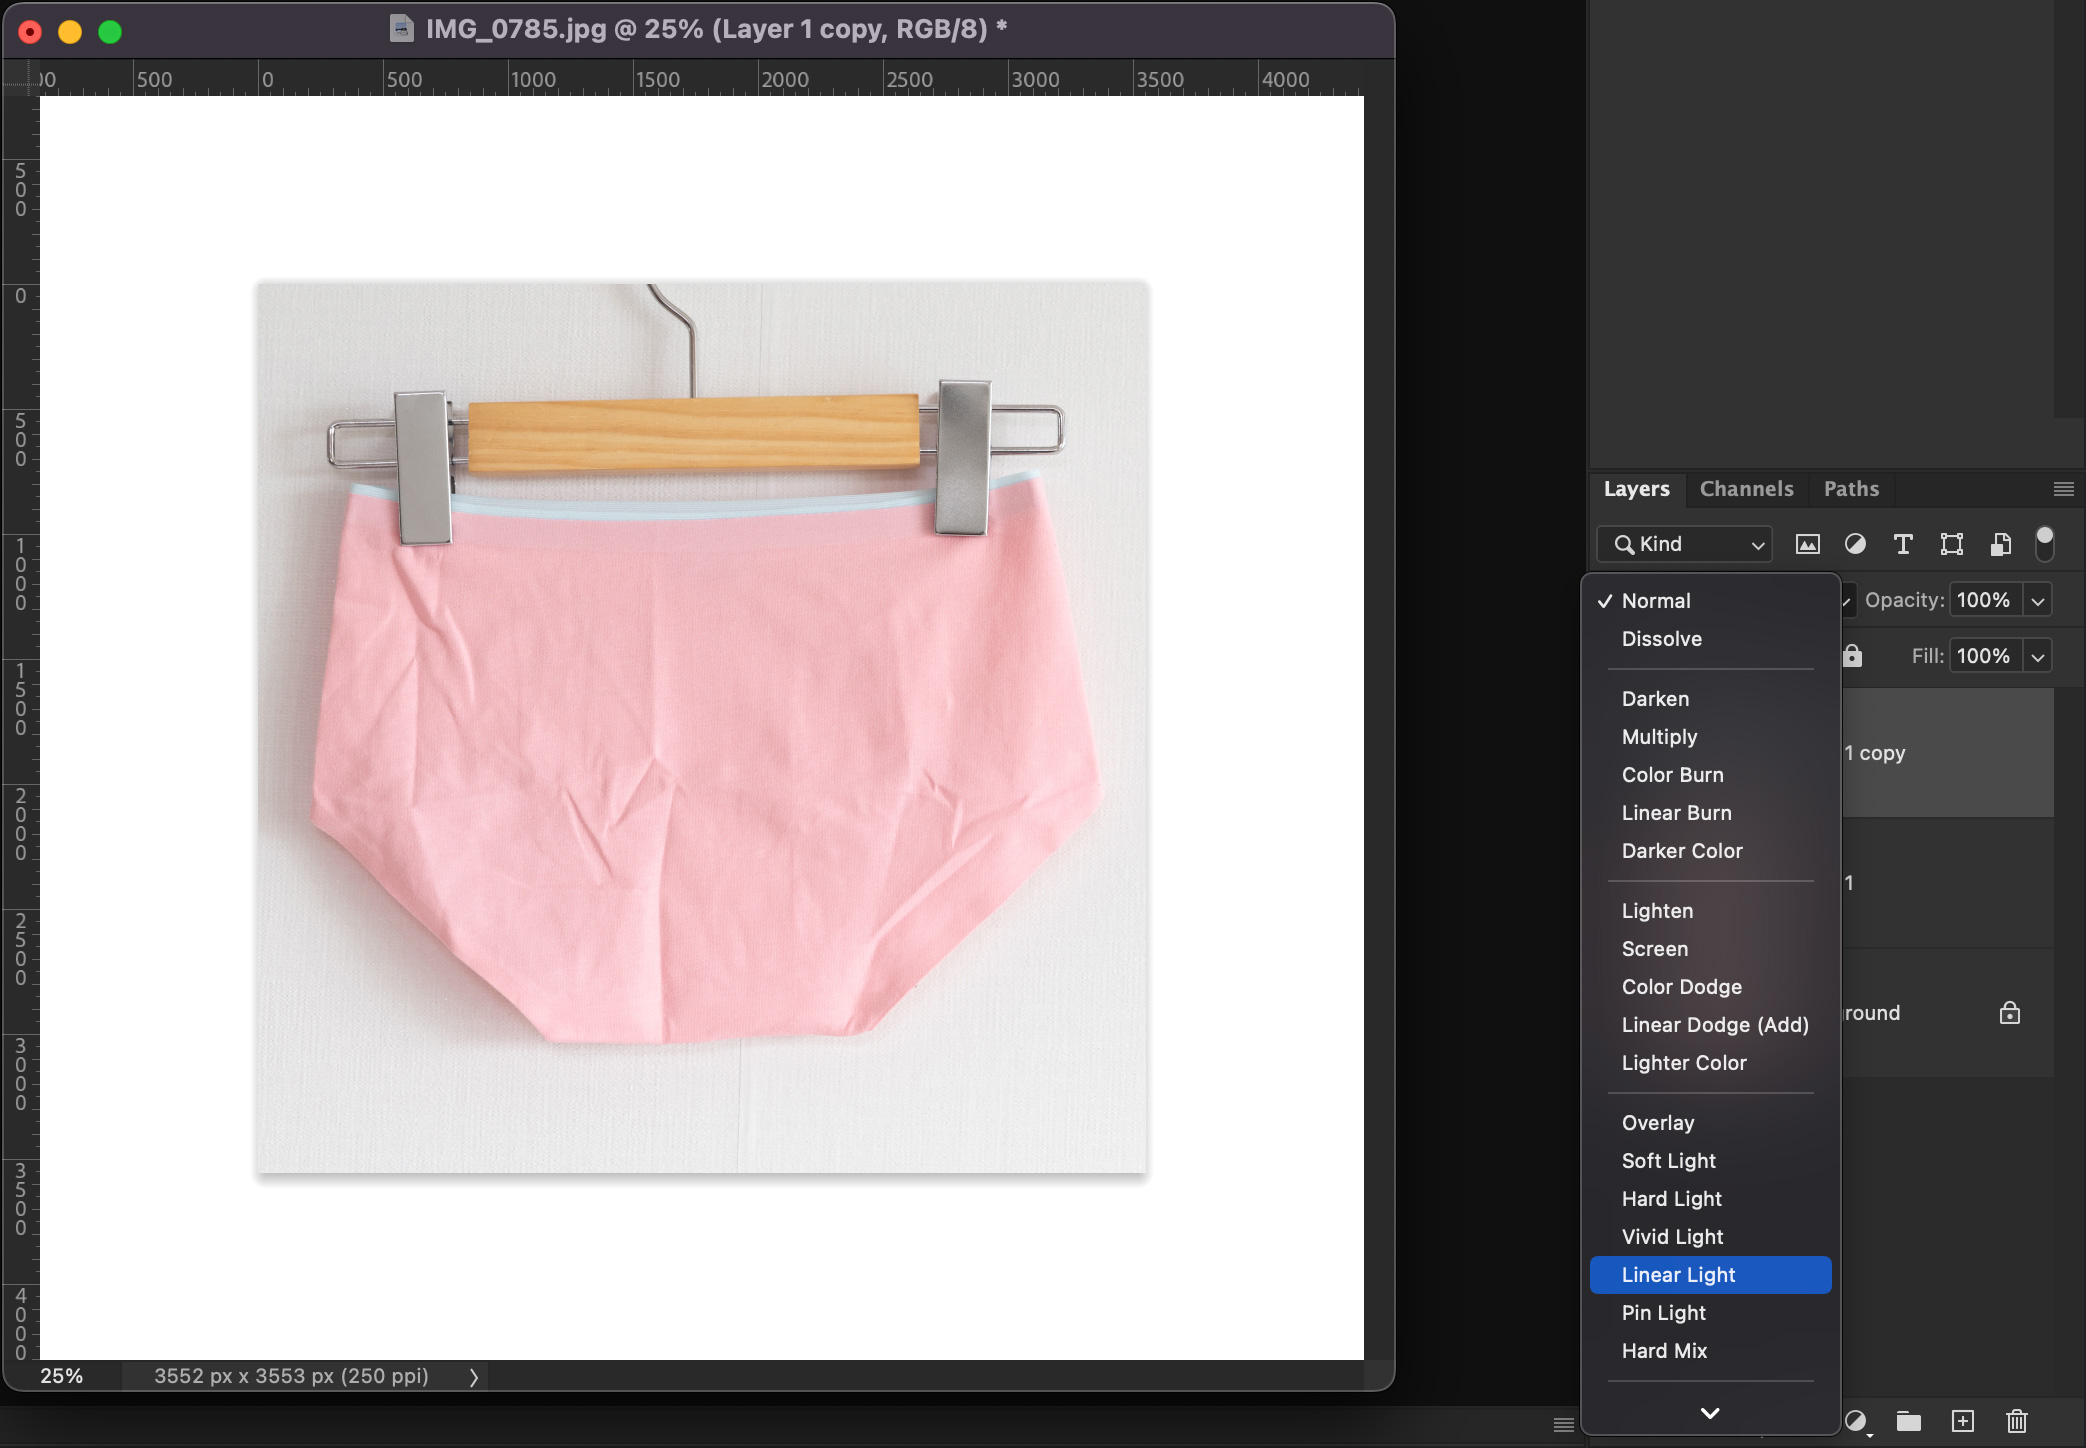Filter for type layers icon
This screenshot has width=2086, height=1448.
(x=1903, y=544)
